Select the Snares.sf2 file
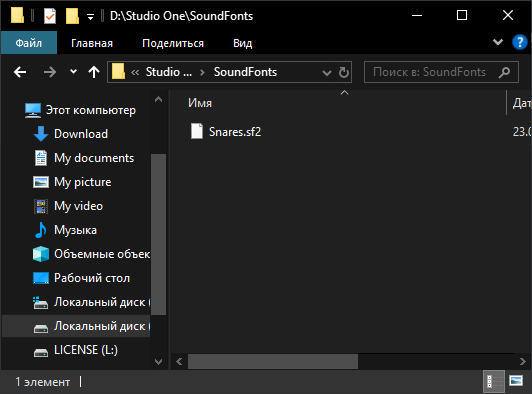 coord(235,132)
